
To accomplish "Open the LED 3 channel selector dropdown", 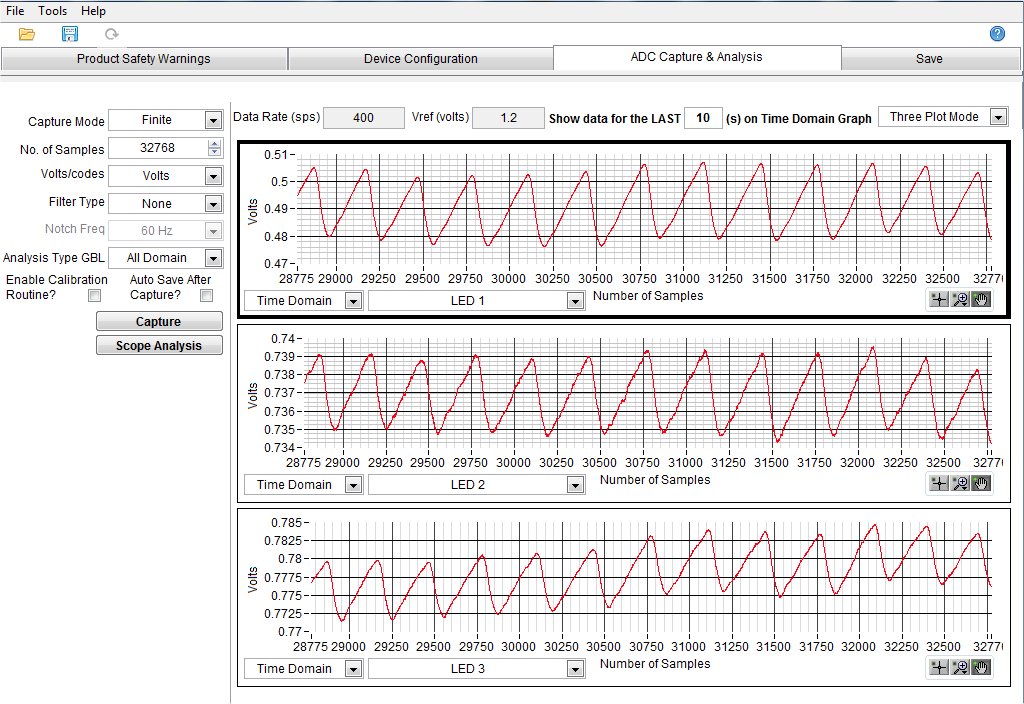I will click(x=574, y=669).
